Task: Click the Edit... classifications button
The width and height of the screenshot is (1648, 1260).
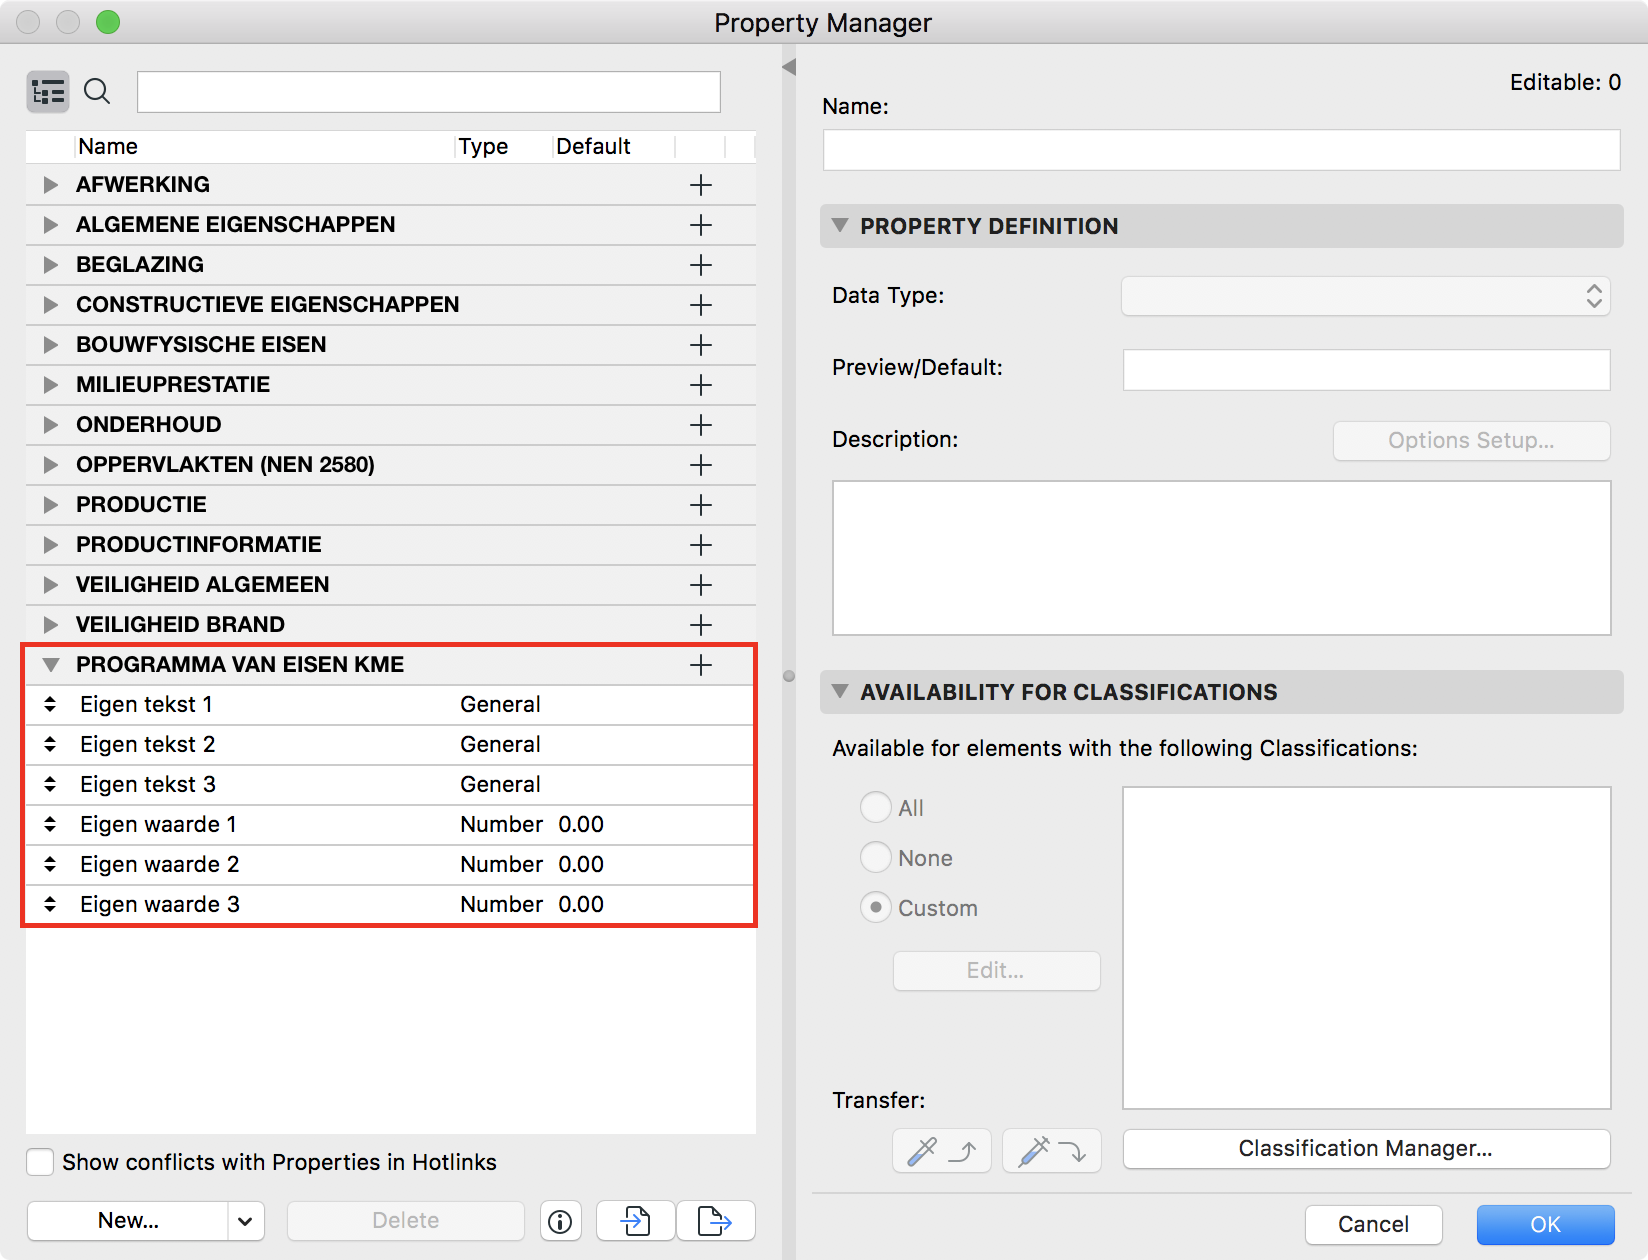Action: coord(997,971)
